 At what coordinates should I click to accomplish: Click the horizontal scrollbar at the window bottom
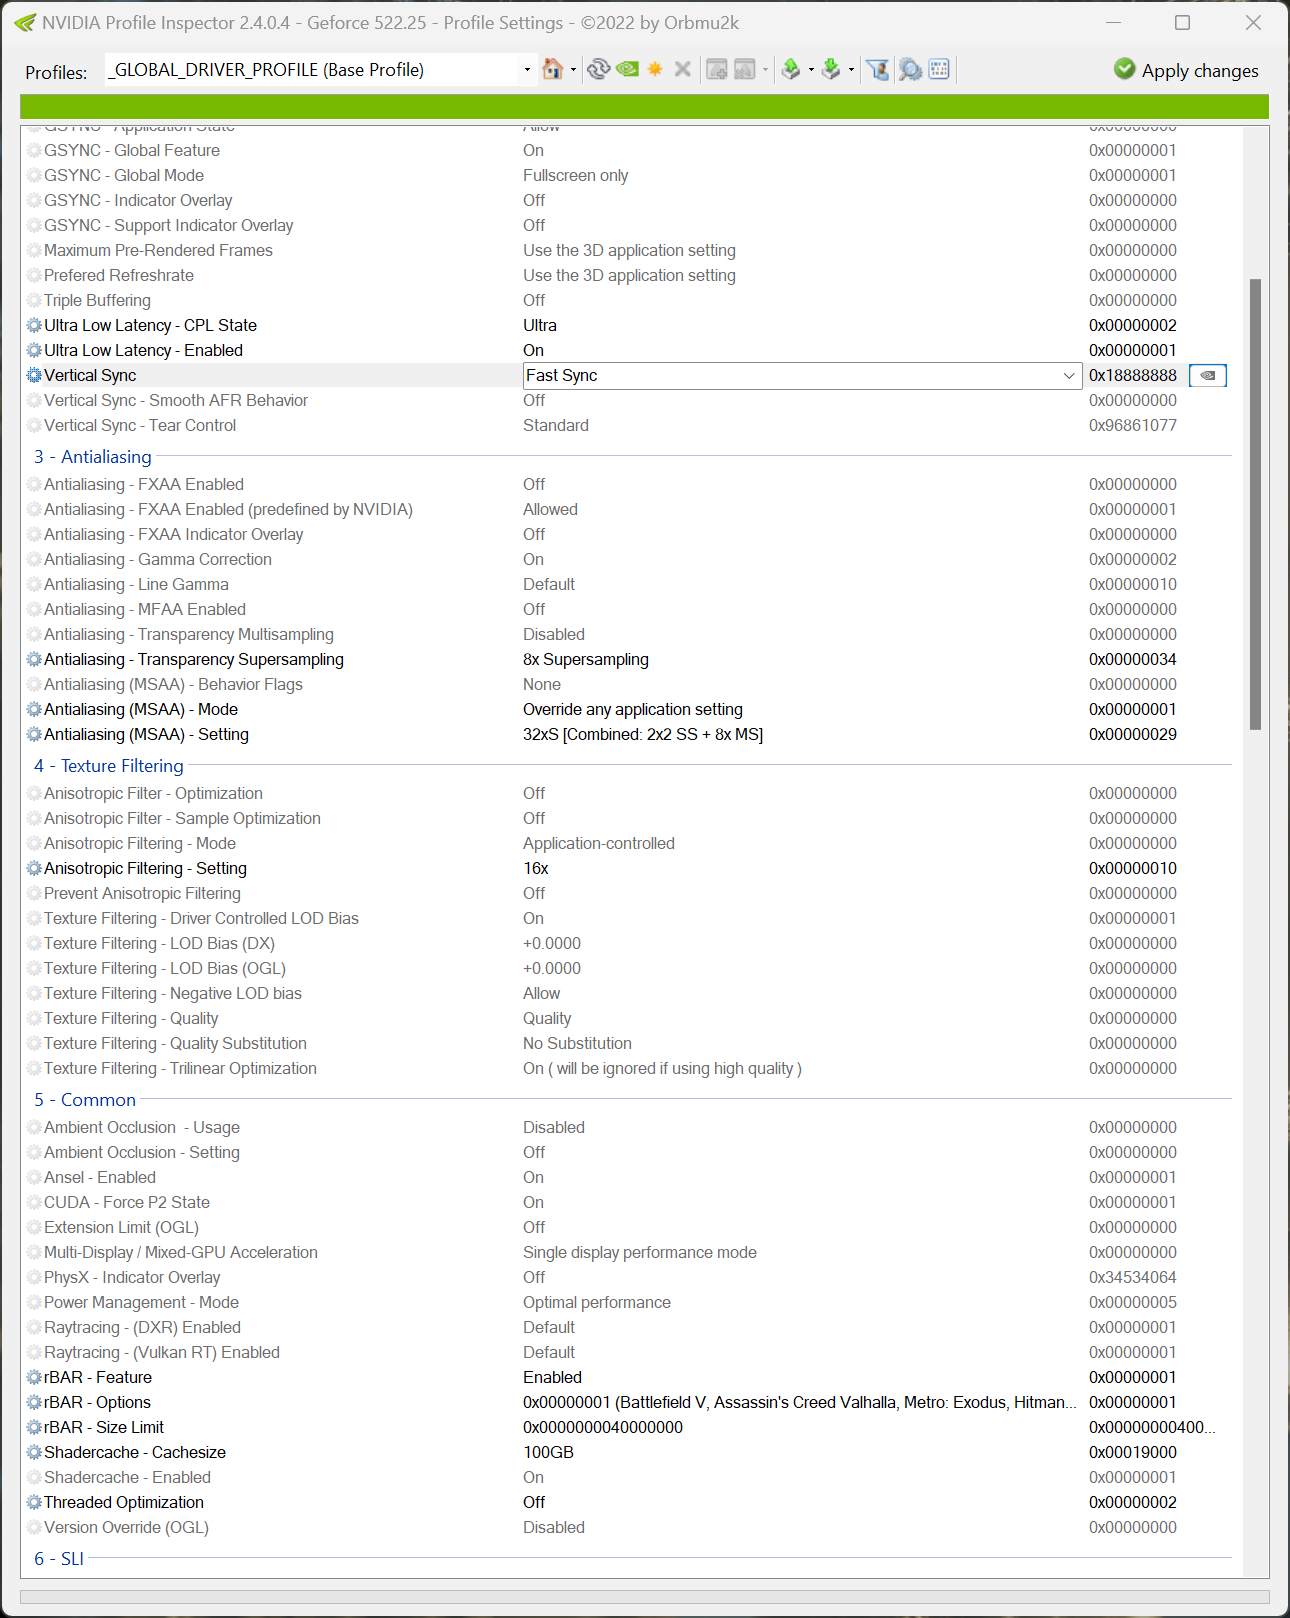tap(644, 1597)
